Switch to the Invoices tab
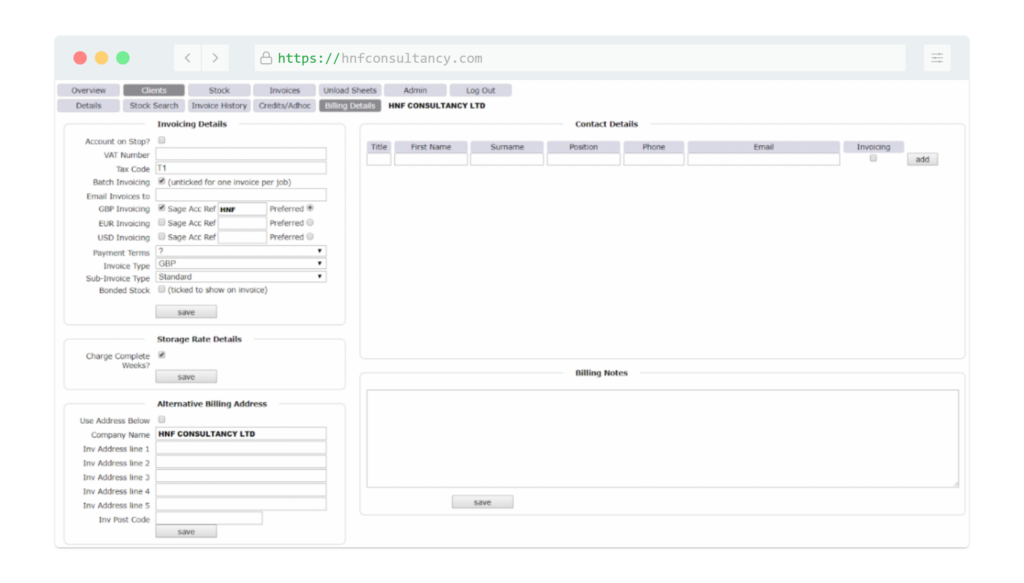The image size is (1024, 583). pyautogui.click(x=284, y=91)
